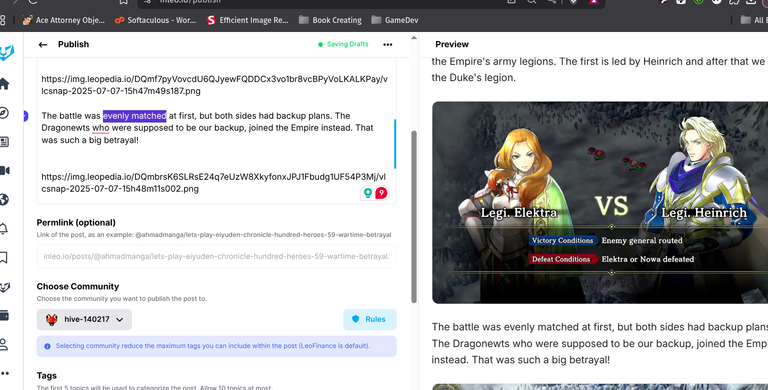Viewport: 768px width, 390px height.
Task: Open the hive-140217 community dropdown
Action: 84,319
